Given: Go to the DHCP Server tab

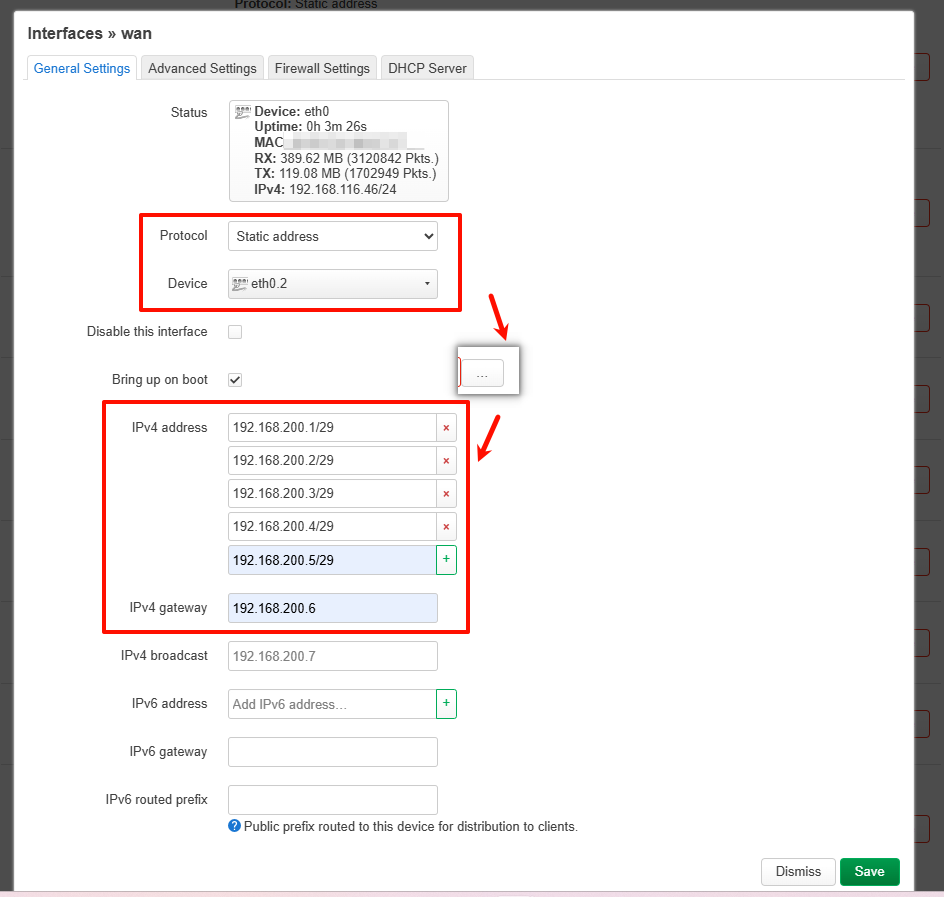Looking at the screenshot, I should (427, 68).
